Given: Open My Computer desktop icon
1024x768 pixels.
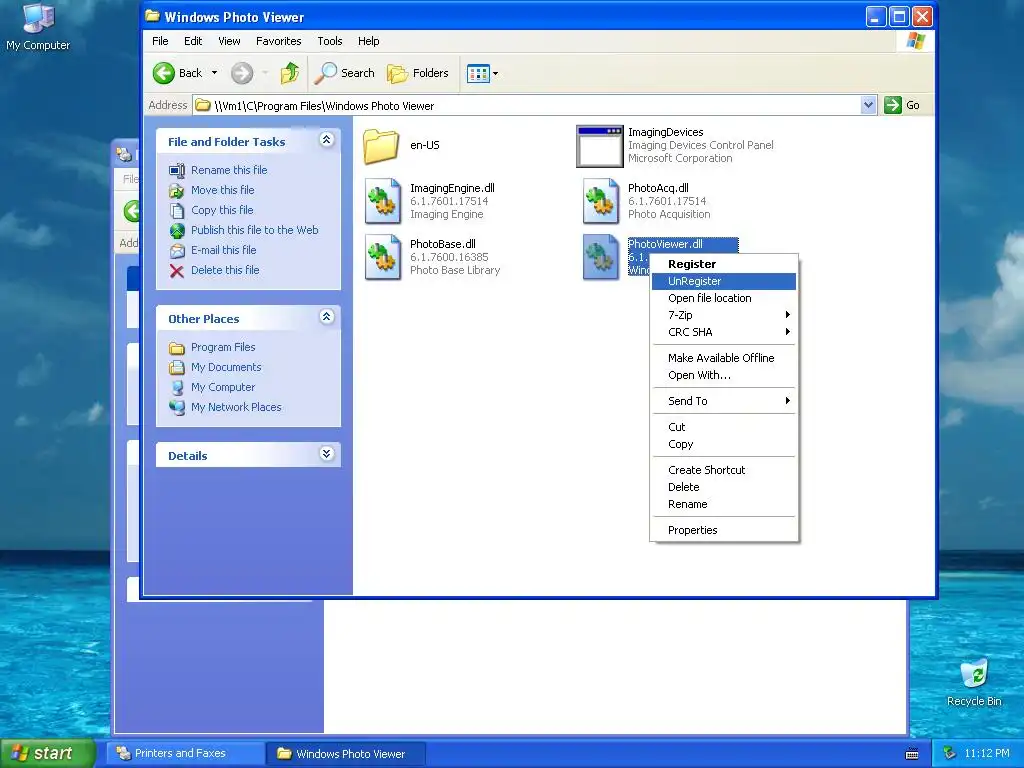Looking at the screenshot, I should pyautogui.click(x=38, y=26).
